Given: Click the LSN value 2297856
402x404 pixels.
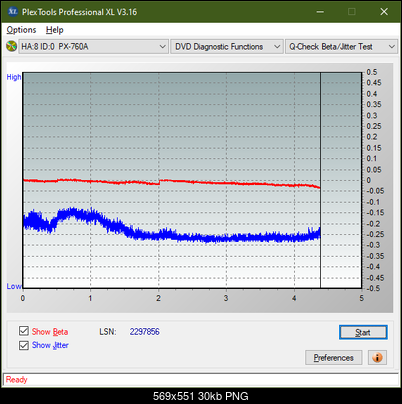Looking at the screenshot, I should point(145,332).
